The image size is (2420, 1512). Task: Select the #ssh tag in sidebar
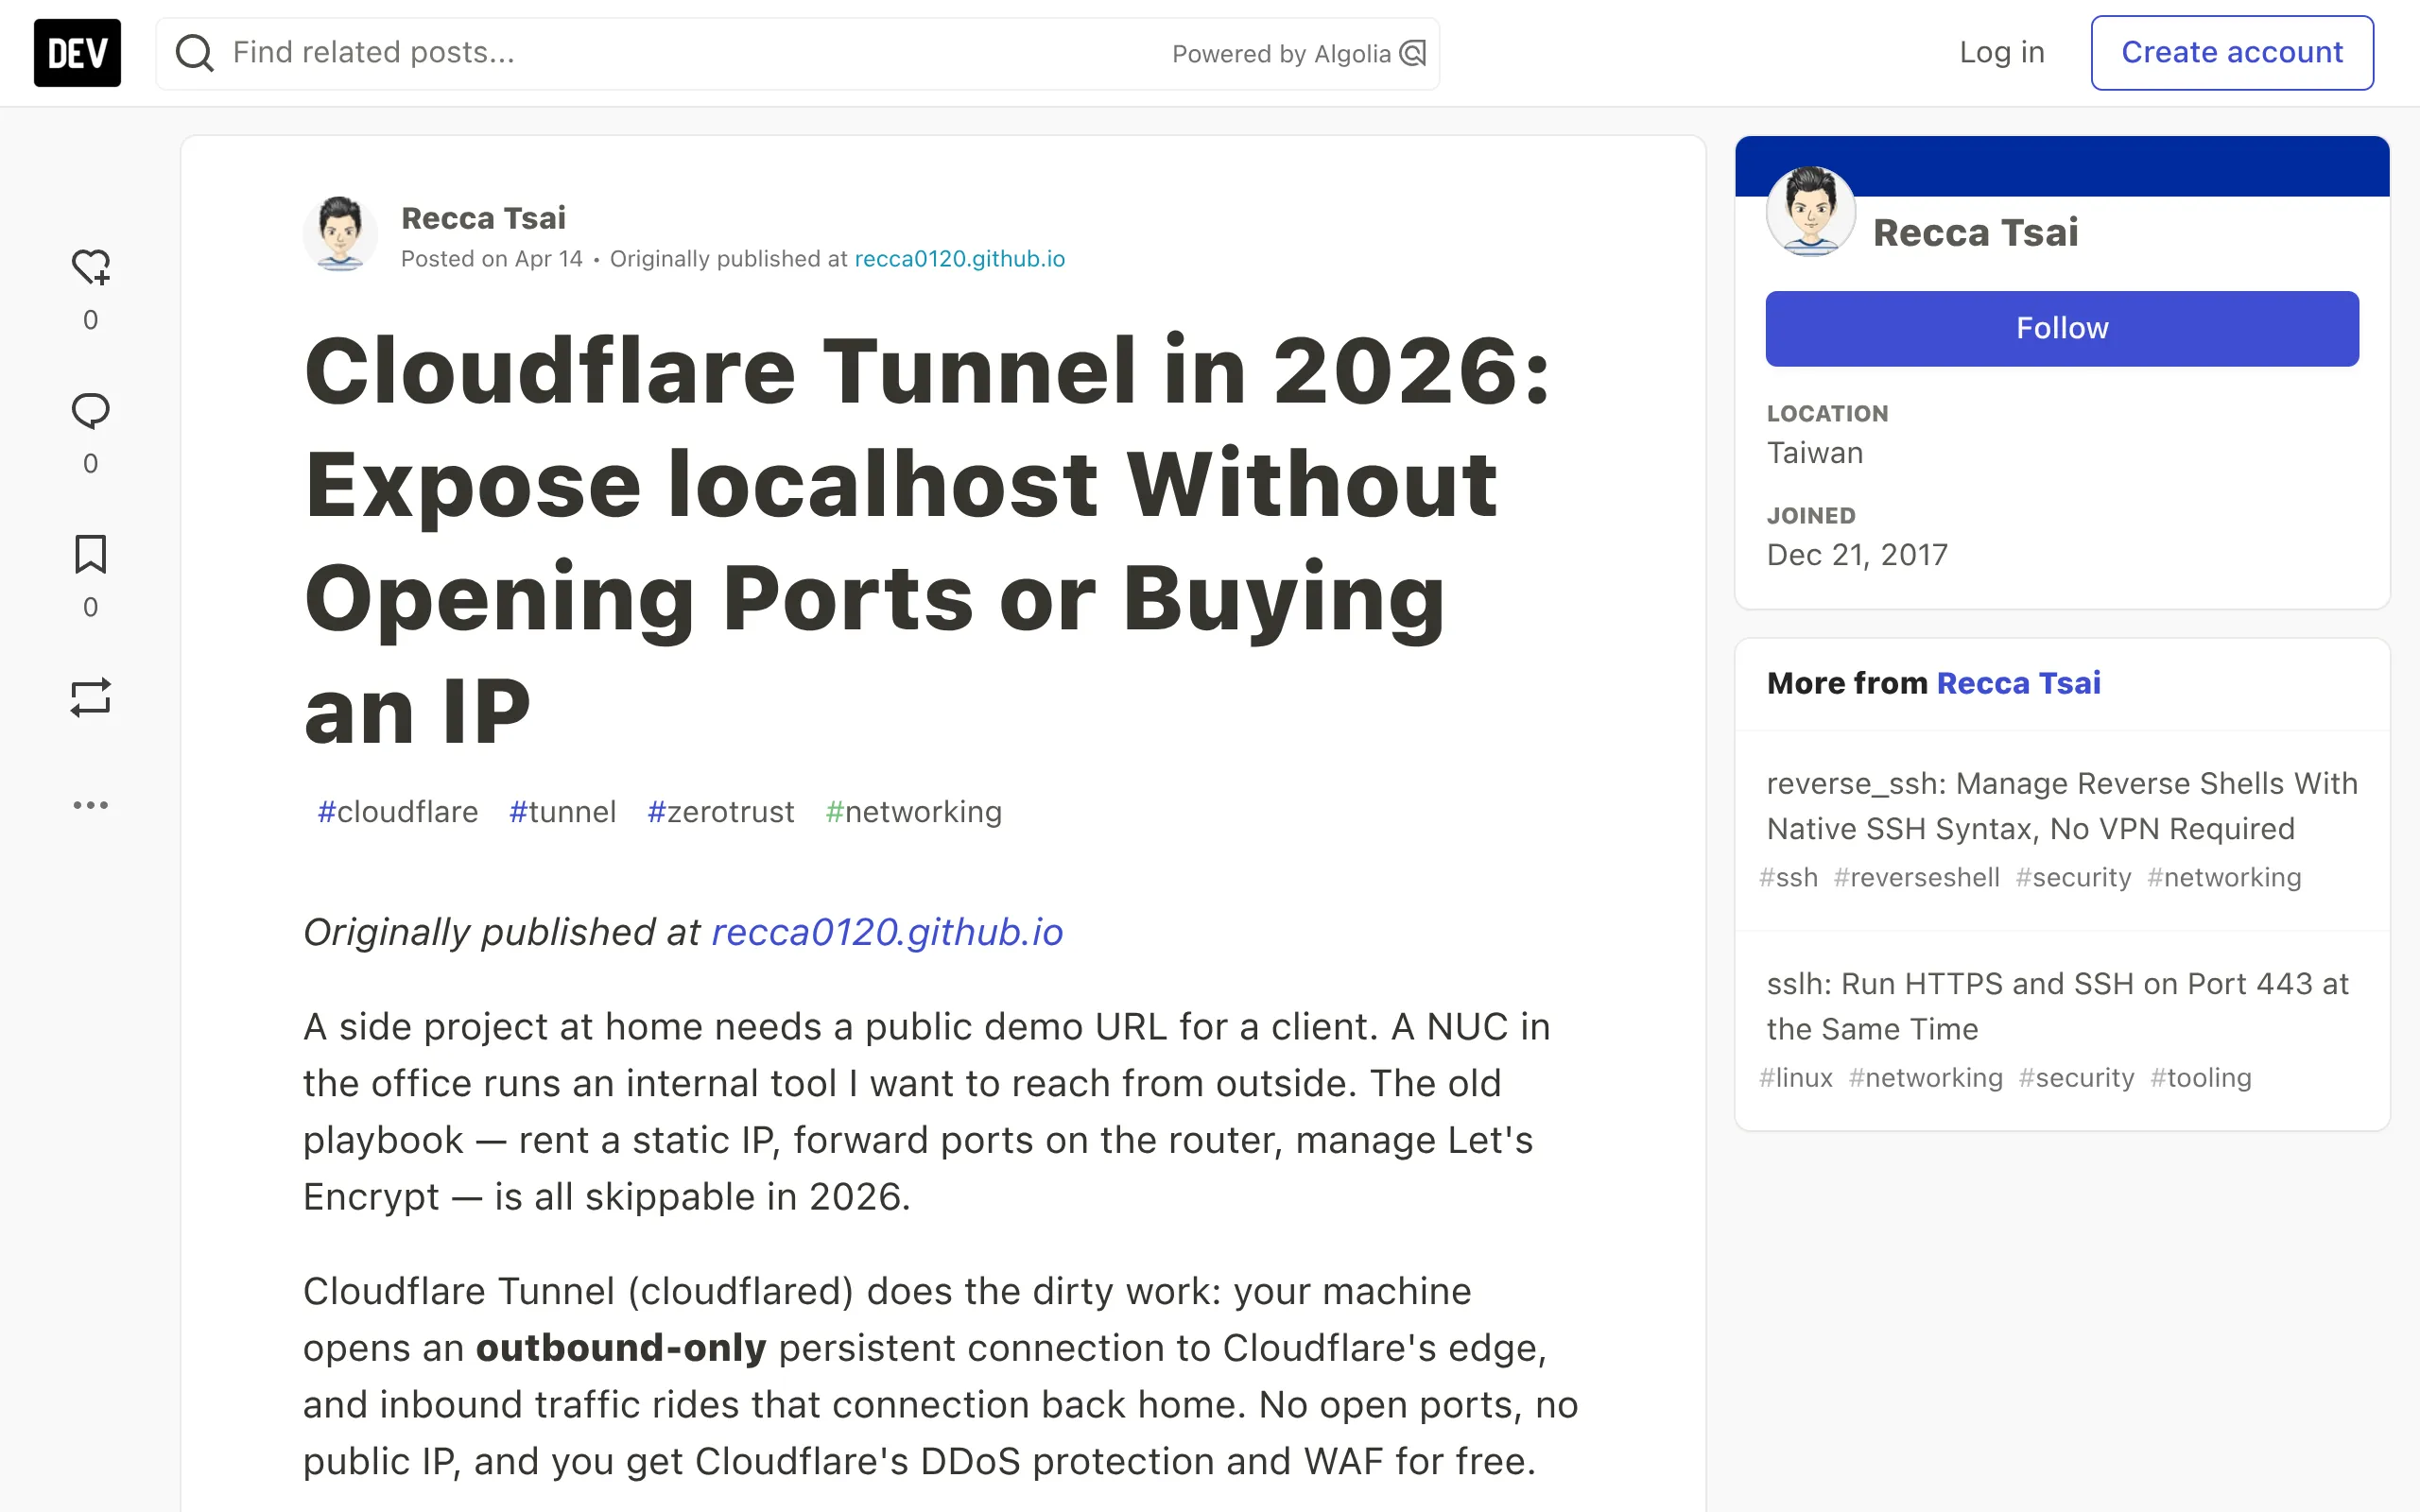pyautogui.click(x=1788, y=878)
